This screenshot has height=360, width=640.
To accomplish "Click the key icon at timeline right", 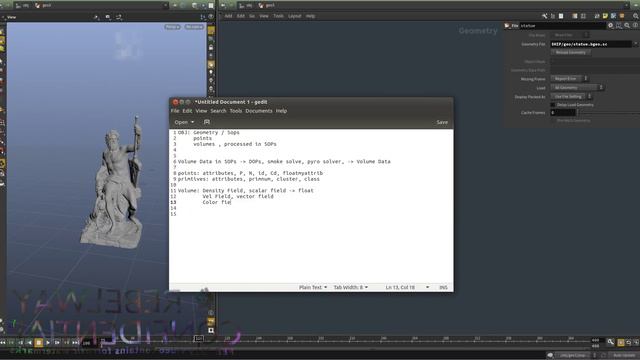I will (x=611, y=342).
